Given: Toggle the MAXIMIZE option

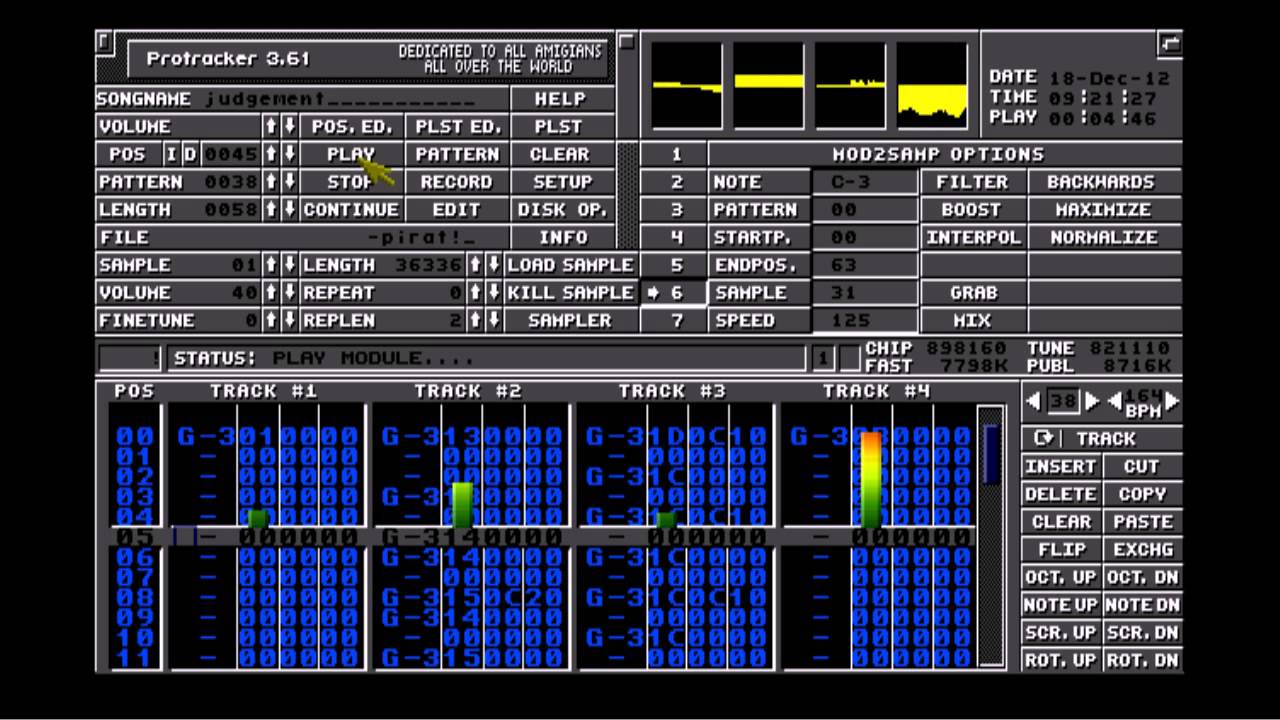Looking at the screenshot, I should click(x=1104, y=210).
